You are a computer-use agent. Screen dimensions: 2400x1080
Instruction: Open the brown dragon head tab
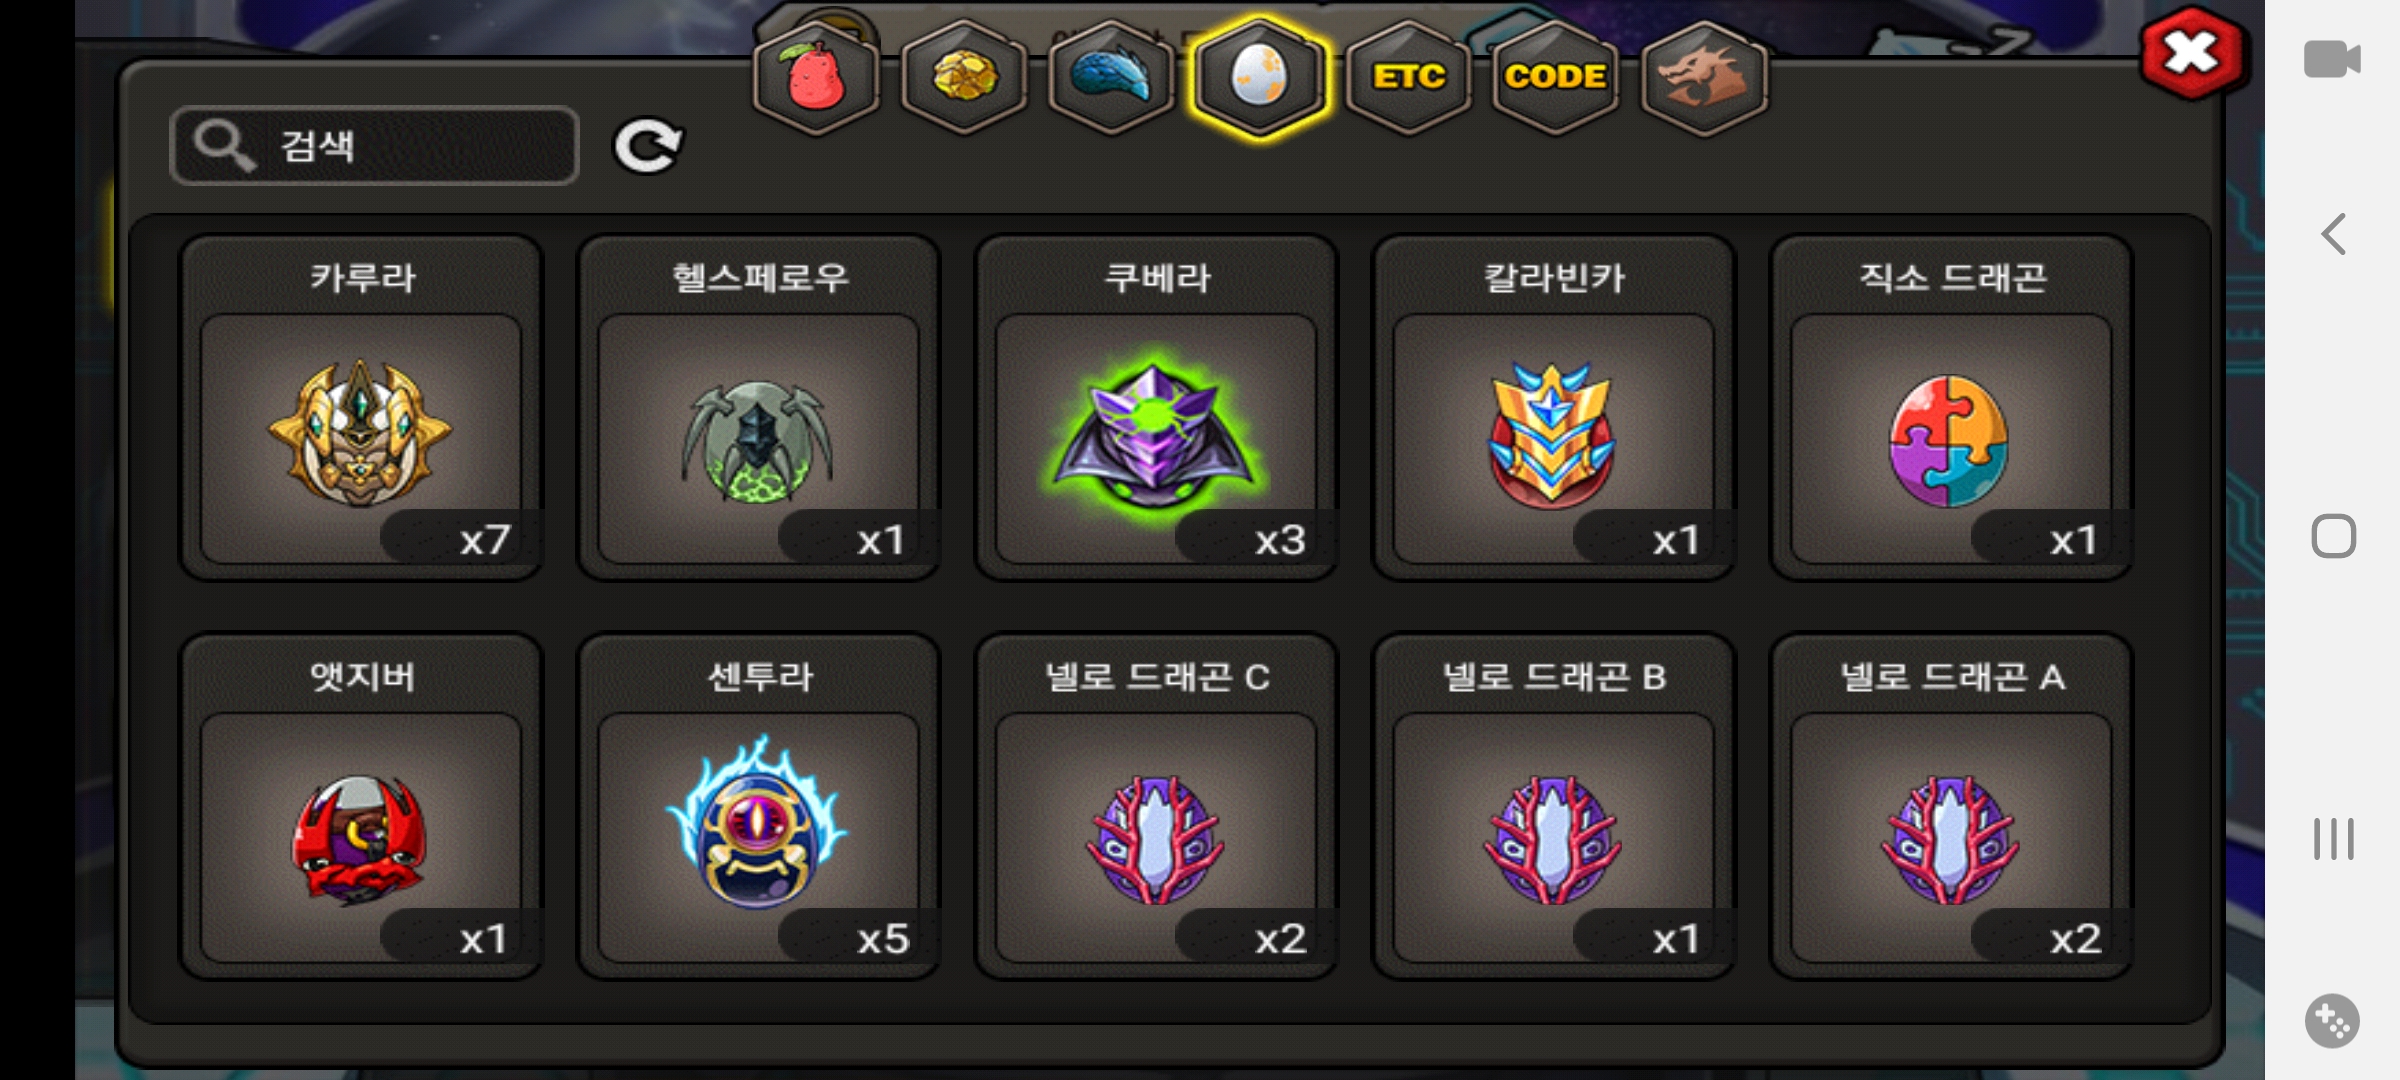point(1704,78)
